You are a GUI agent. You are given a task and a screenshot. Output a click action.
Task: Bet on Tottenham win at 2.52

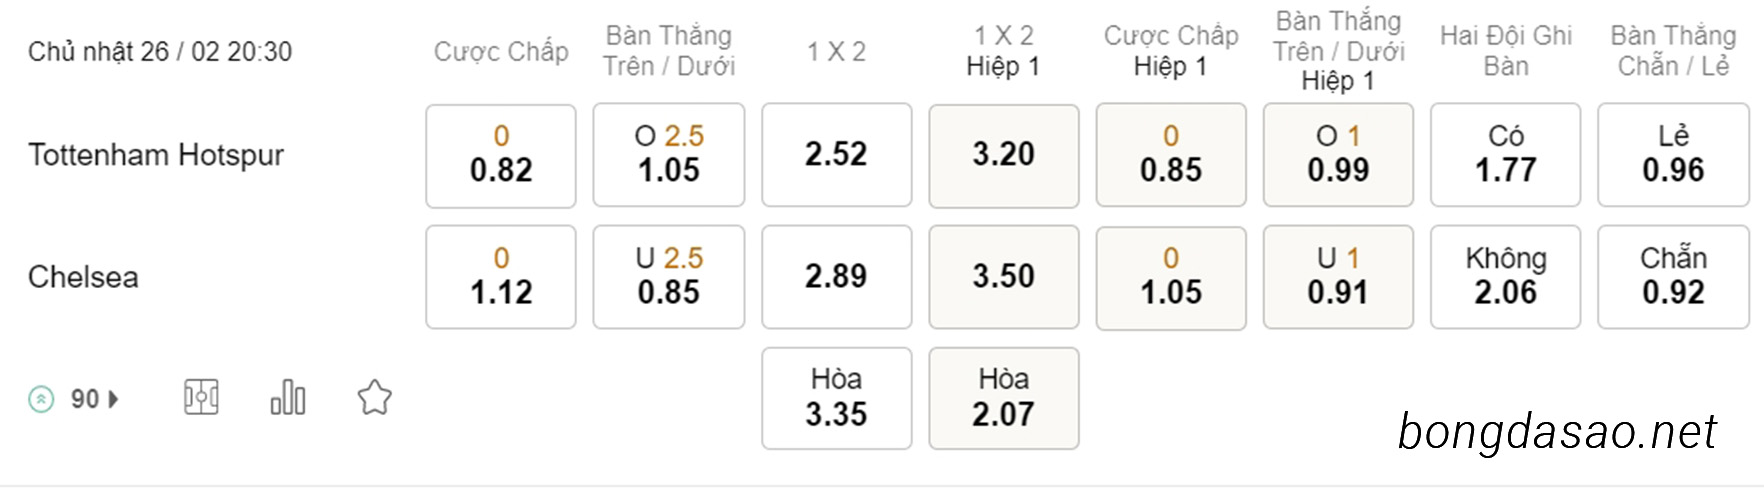tap(837, 155)
